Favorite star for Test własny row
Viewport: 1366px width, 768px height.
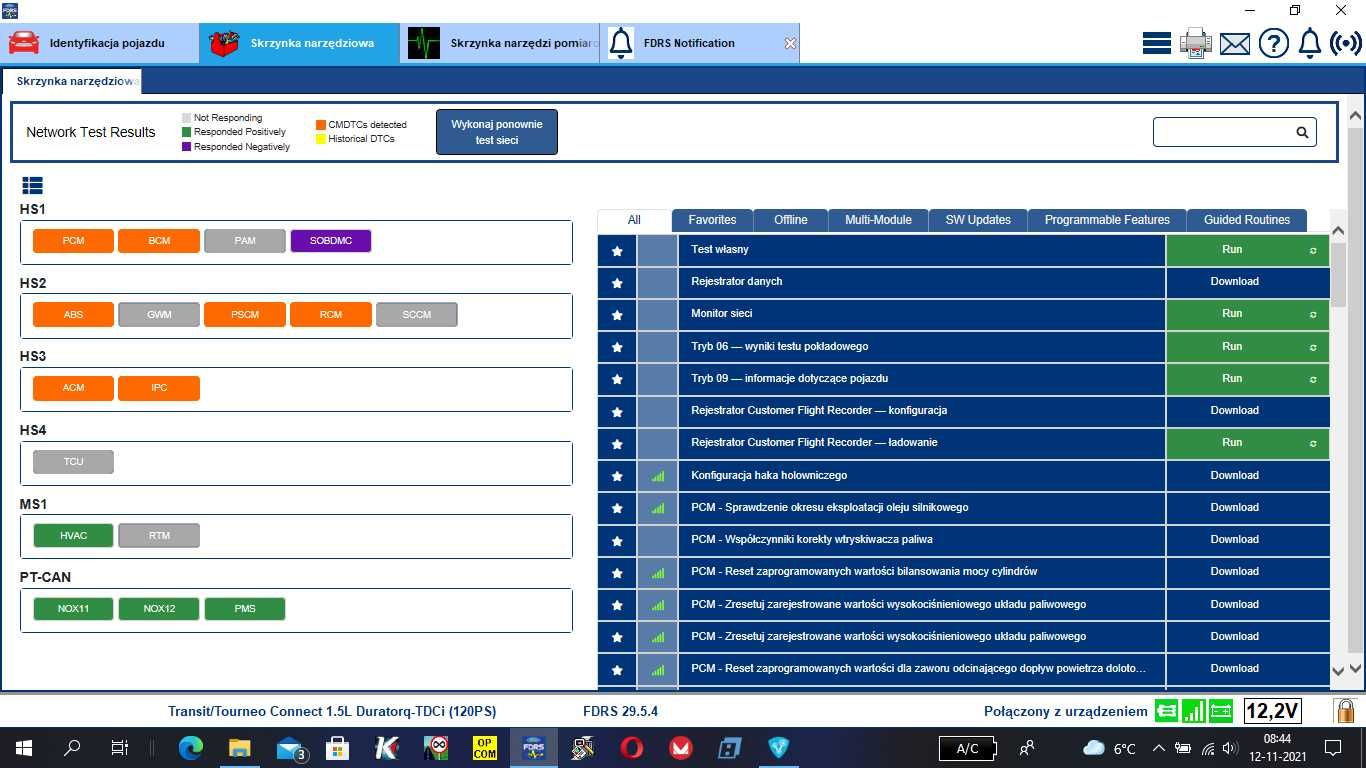click(617, 250)
